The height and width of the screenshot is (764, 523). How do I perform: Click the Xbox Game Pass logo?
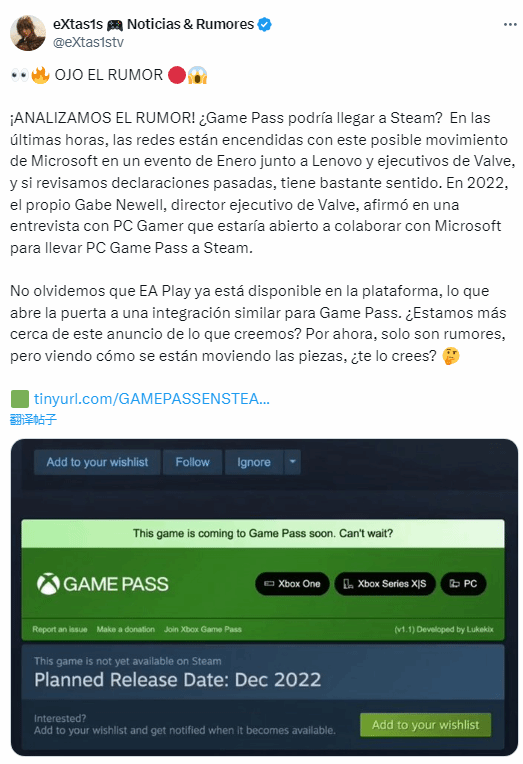pos(103,584)
